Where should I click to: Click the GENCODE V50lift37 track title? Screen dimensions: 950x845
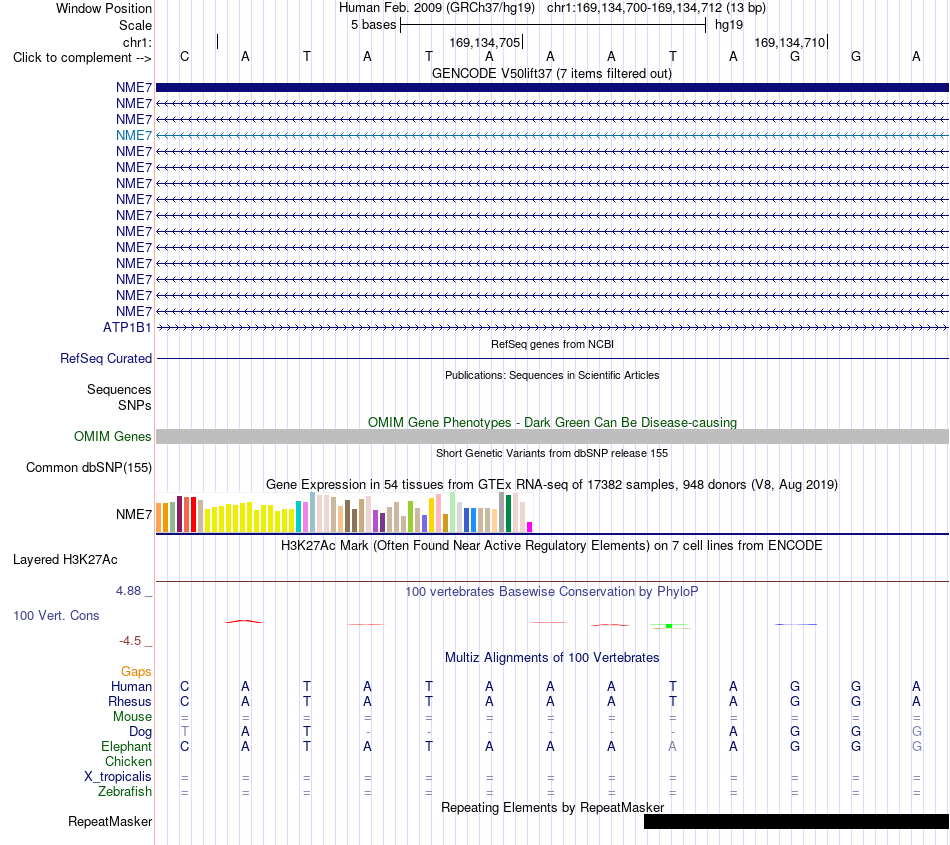click(x=551, y=73)
